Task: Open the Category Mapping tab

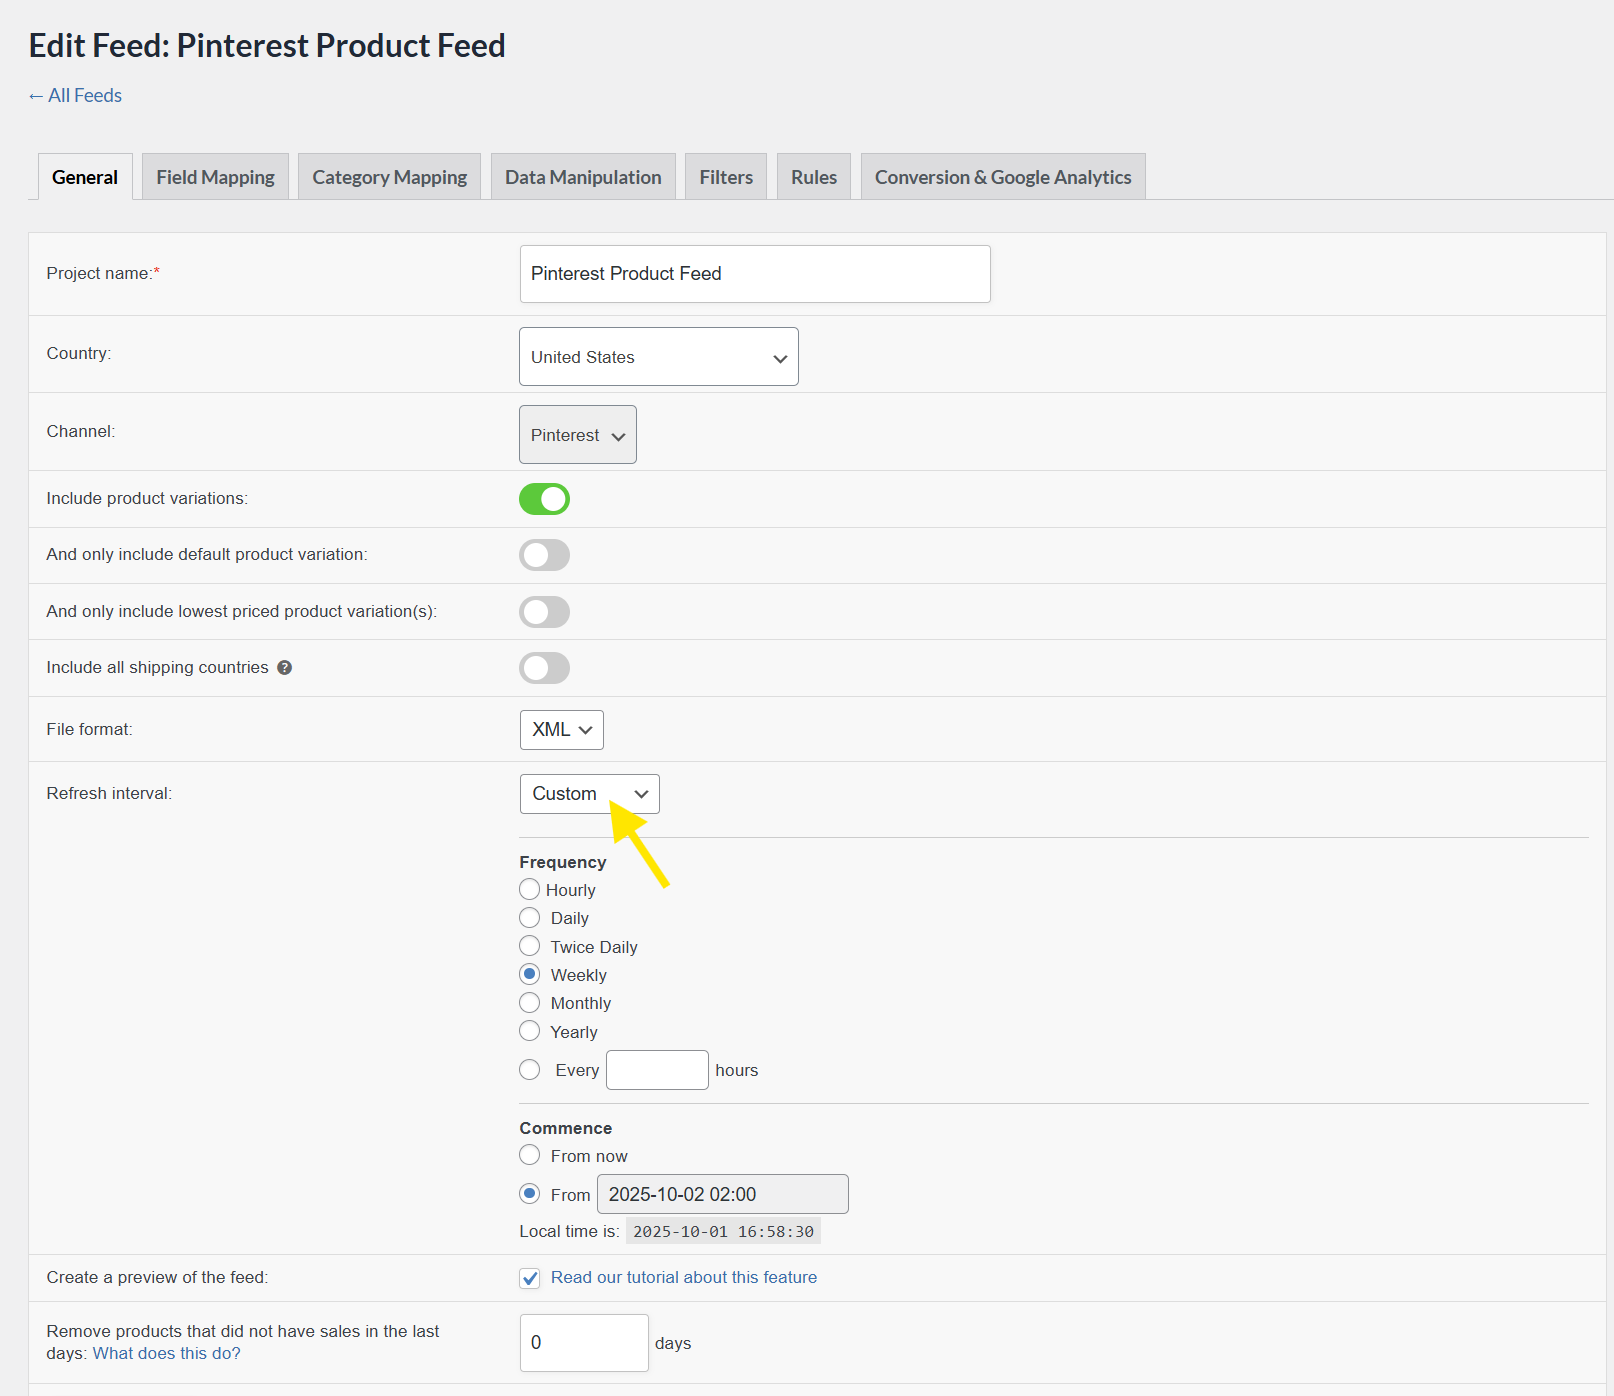Action: coord(389,177)
